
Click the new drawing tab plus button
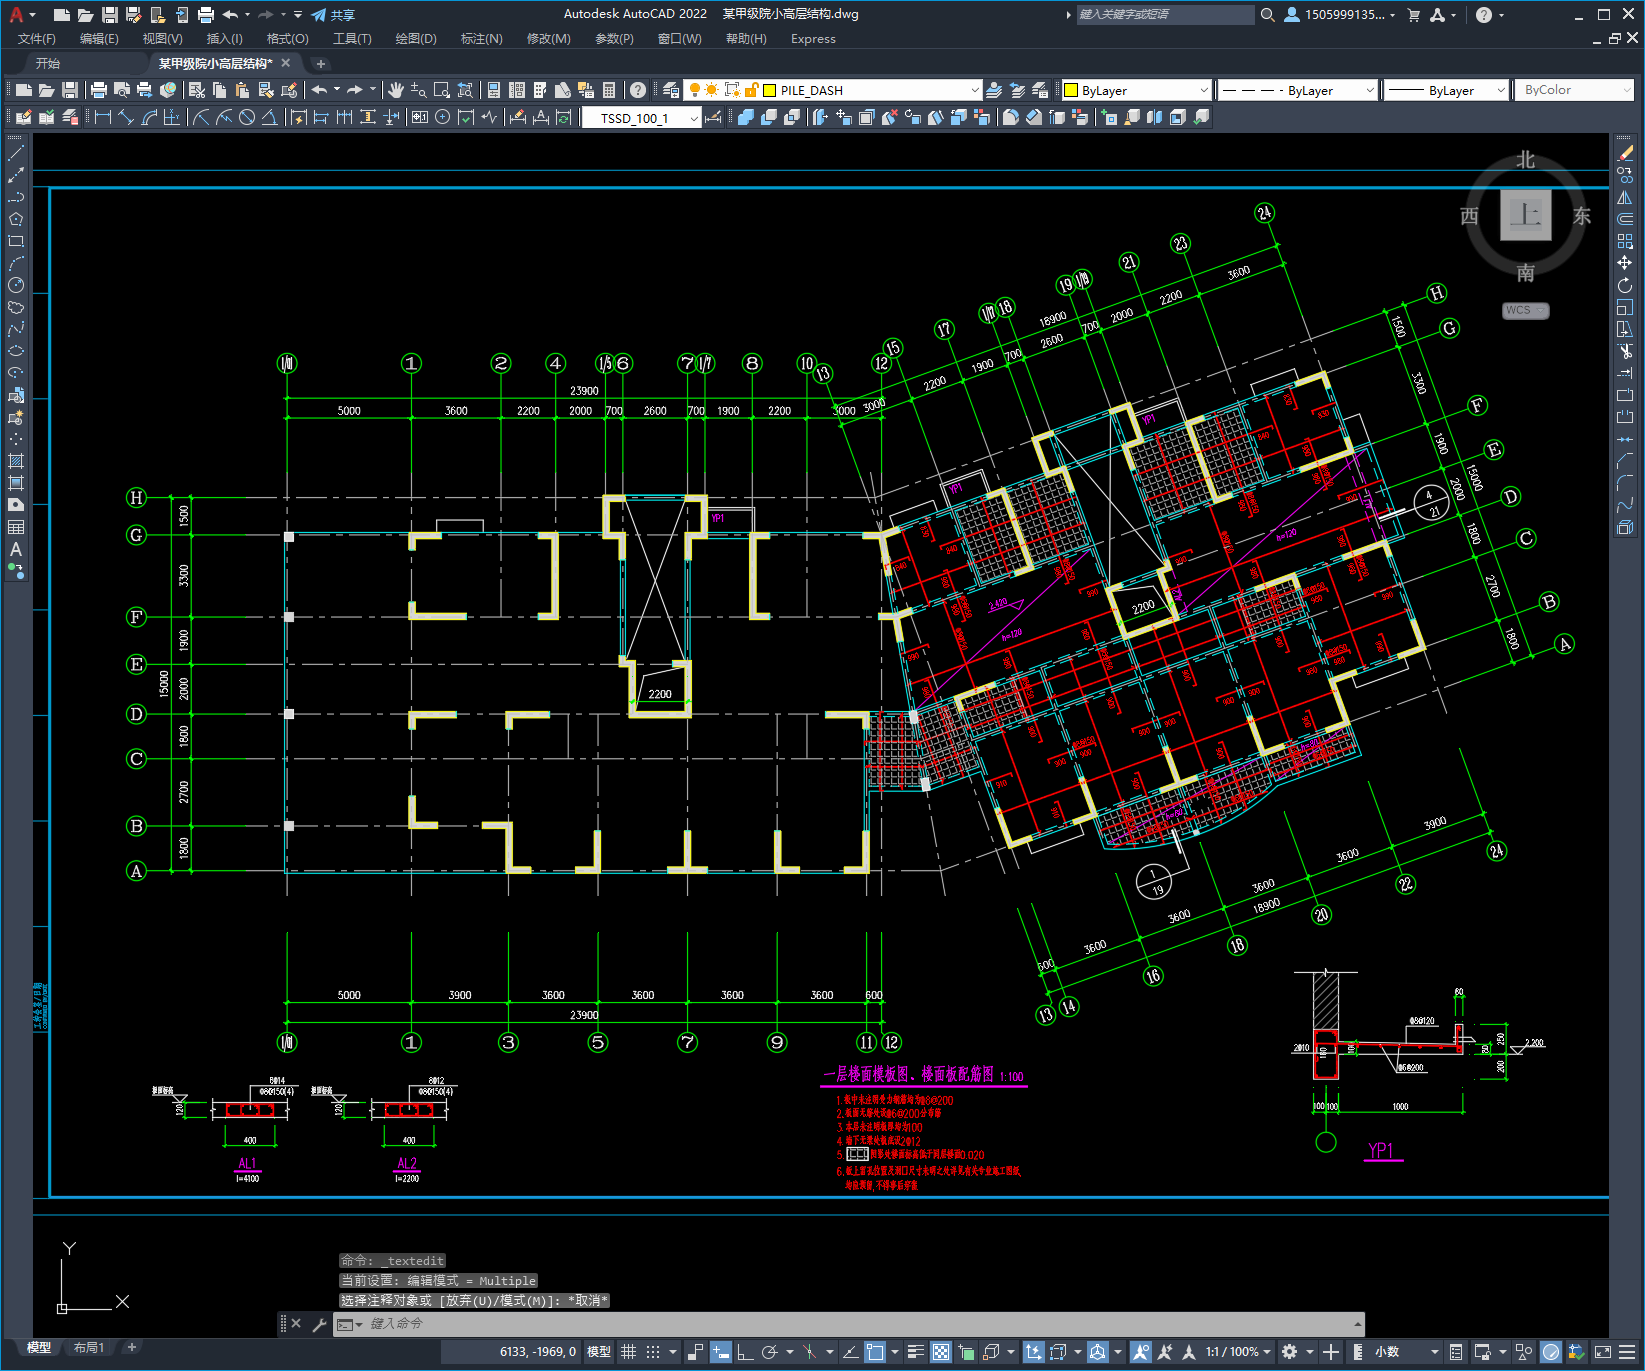click(x=321, y=63)
